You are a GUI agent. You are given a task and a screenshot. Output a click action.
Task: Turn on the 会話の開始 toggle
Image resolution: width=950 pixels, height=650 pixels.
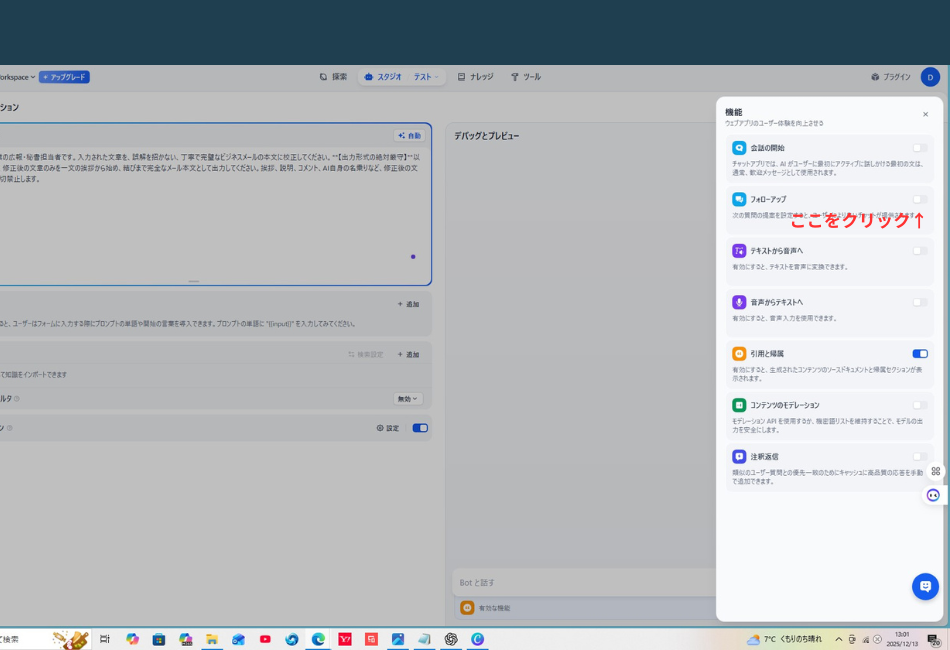919,148
